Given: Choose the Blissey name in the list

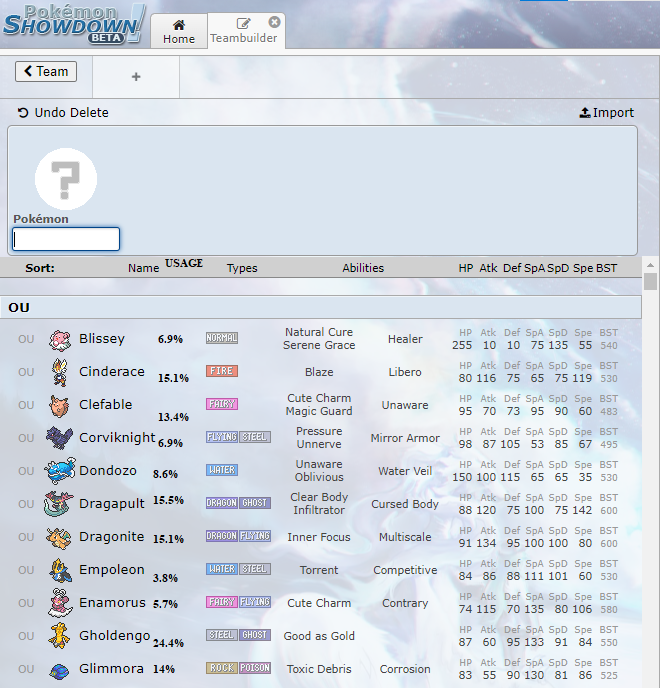Looking at the screenshot, I should pyautogui.click(x=102, y=339).
